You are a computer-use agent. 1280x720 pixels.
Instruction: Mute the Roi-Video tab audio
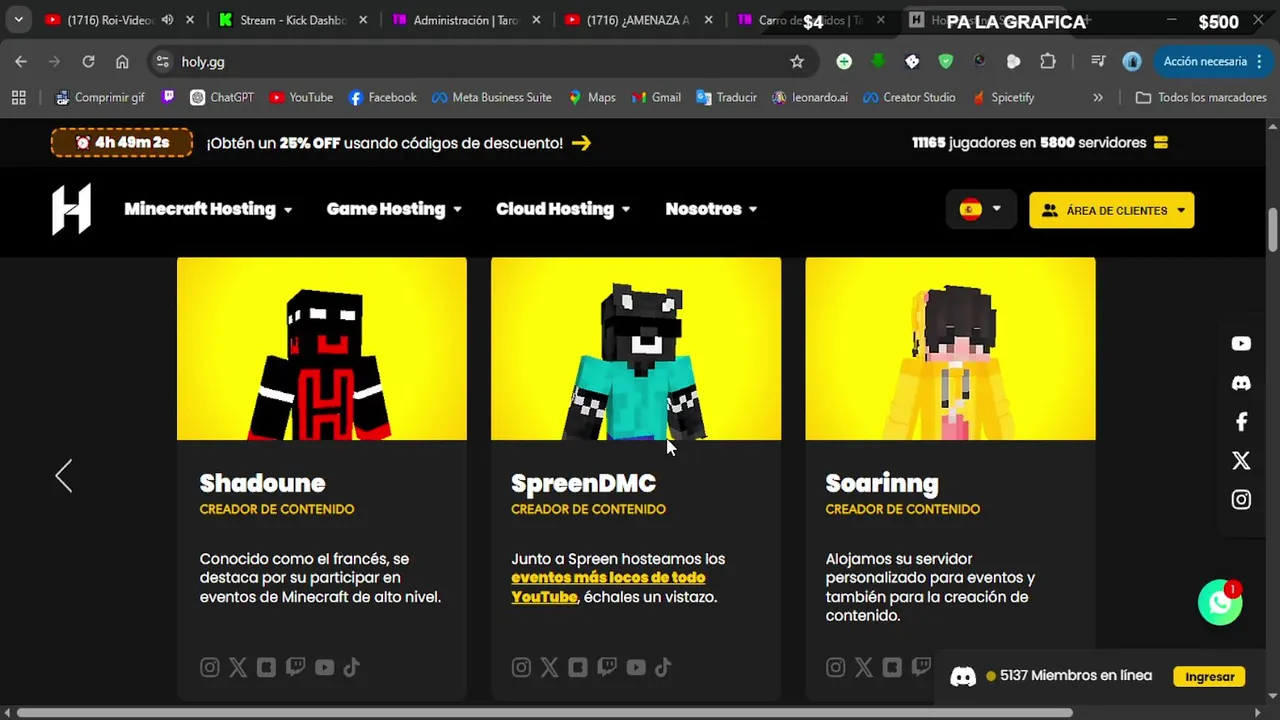[x=167, y=20]
